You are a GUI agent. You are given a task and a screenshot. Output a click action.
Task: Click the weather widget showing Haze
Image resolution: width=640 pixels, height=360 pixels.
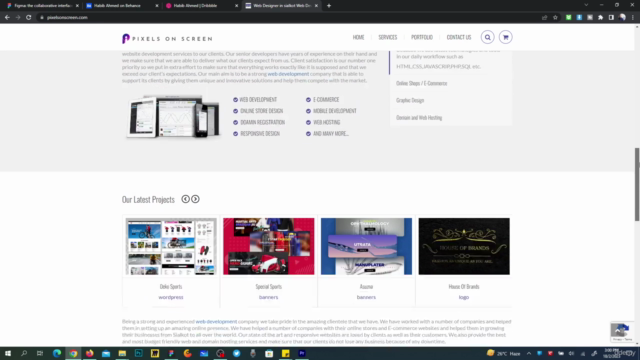(504, 353)
